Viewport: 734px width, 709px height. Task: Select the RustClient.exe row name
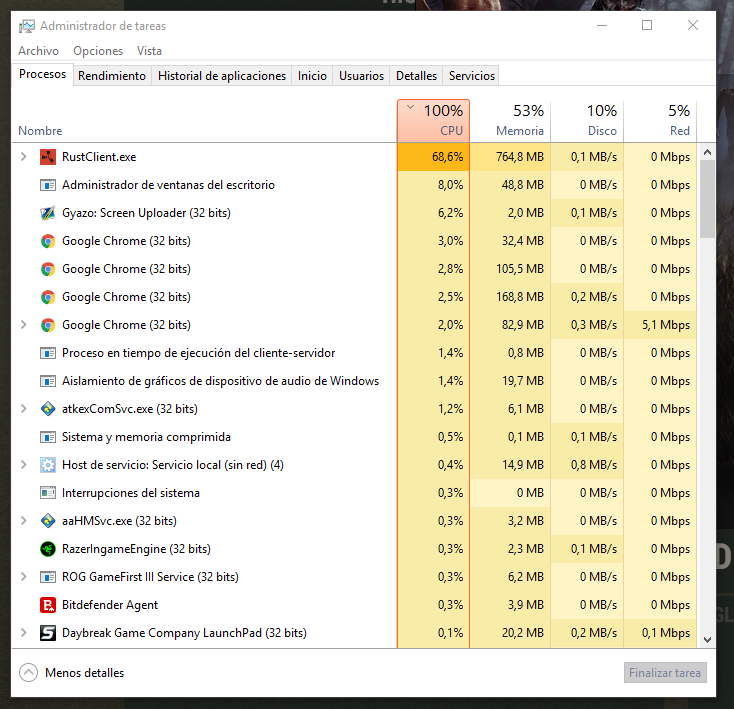[x=99, y=157]
